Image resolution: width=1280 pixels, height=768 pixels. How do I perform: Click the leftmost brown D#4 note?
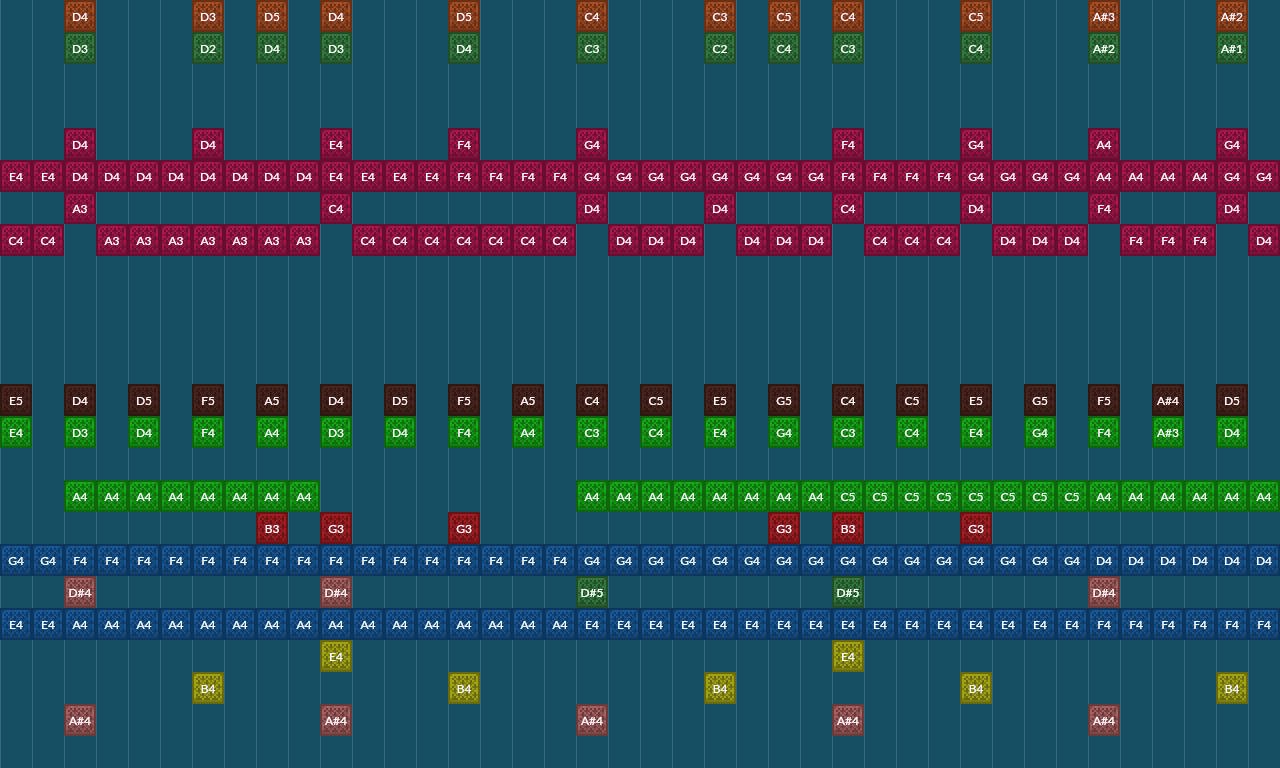point(79,592)
